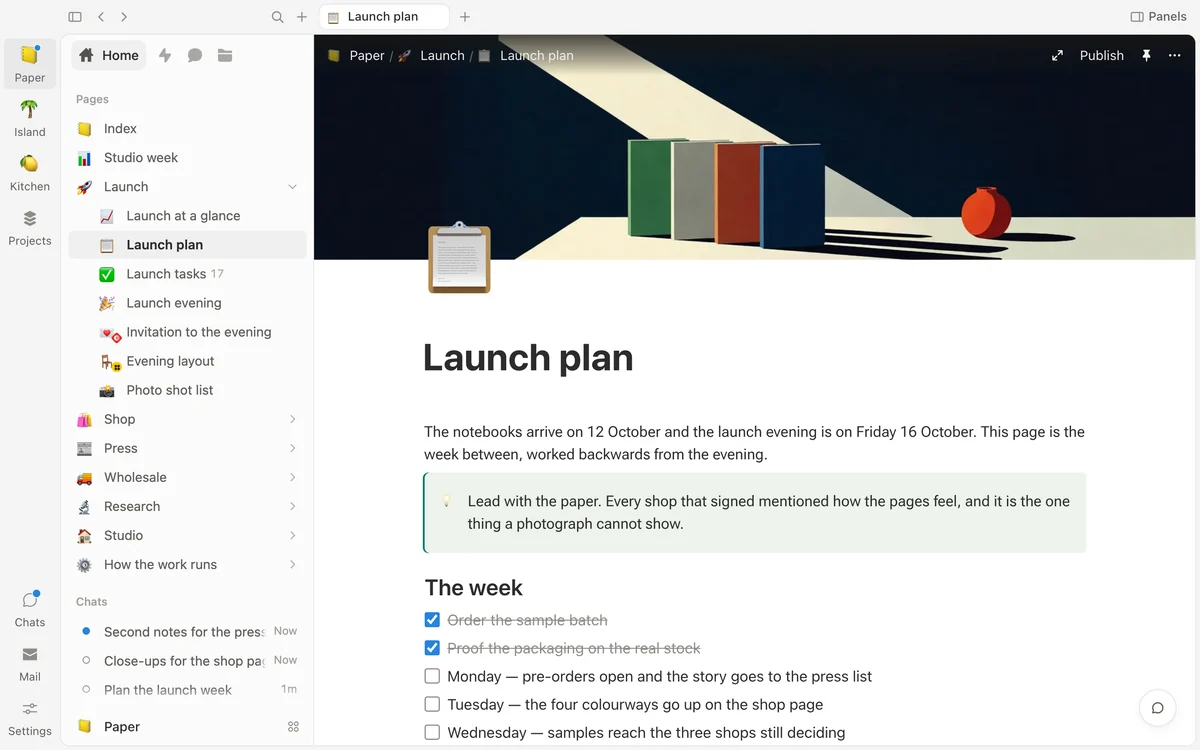
Task: Click the lightning bolt icon beside Home
Action: point(165,56)
